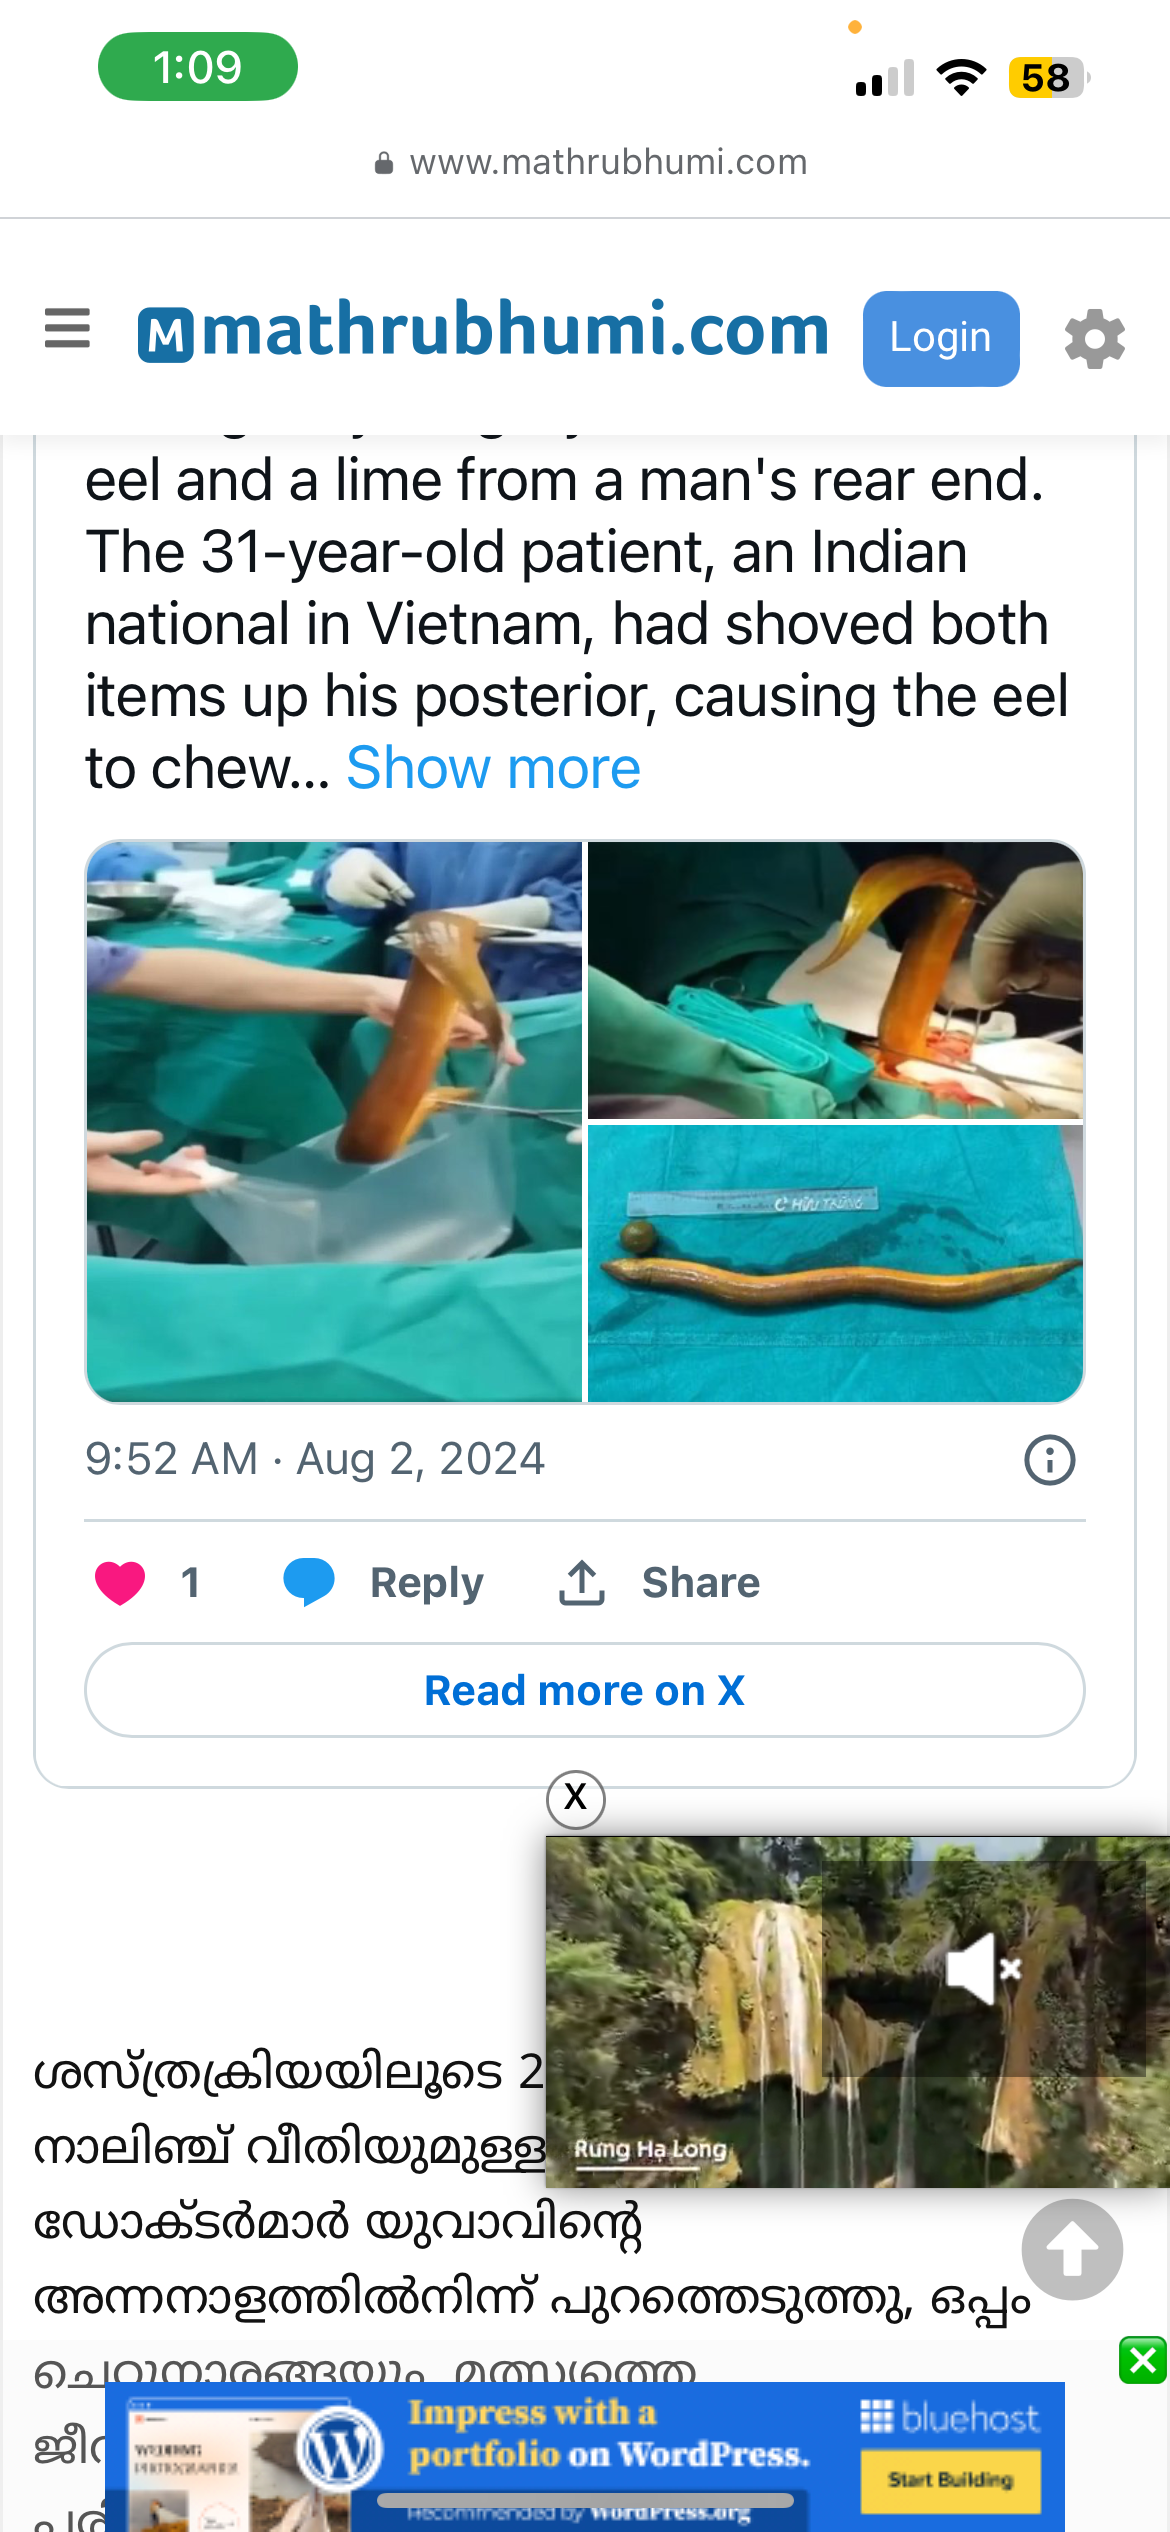This screenshot has height=2532, width=1170.
Task: Open the eel with ruler photo
Action: pos(835,1264)
